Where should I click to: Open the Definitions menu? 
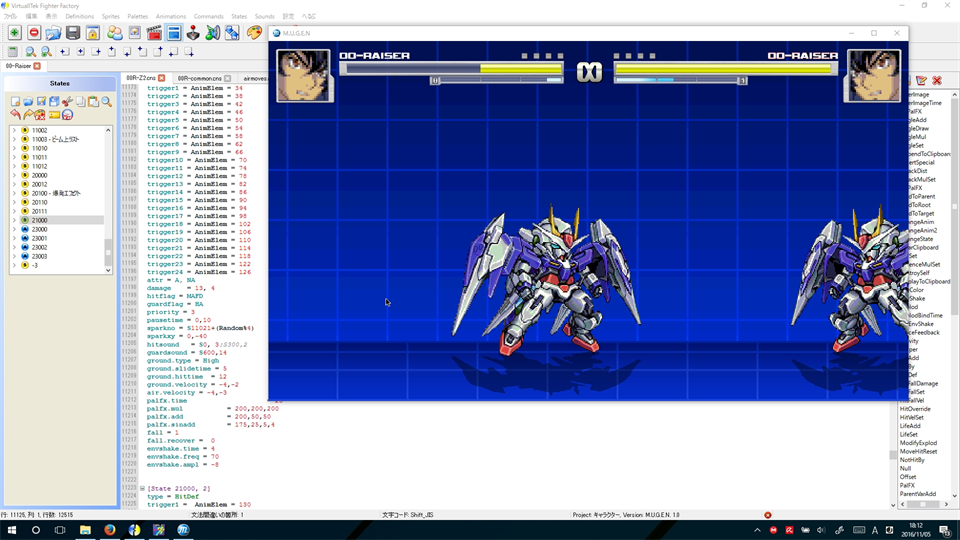(80, 17)
